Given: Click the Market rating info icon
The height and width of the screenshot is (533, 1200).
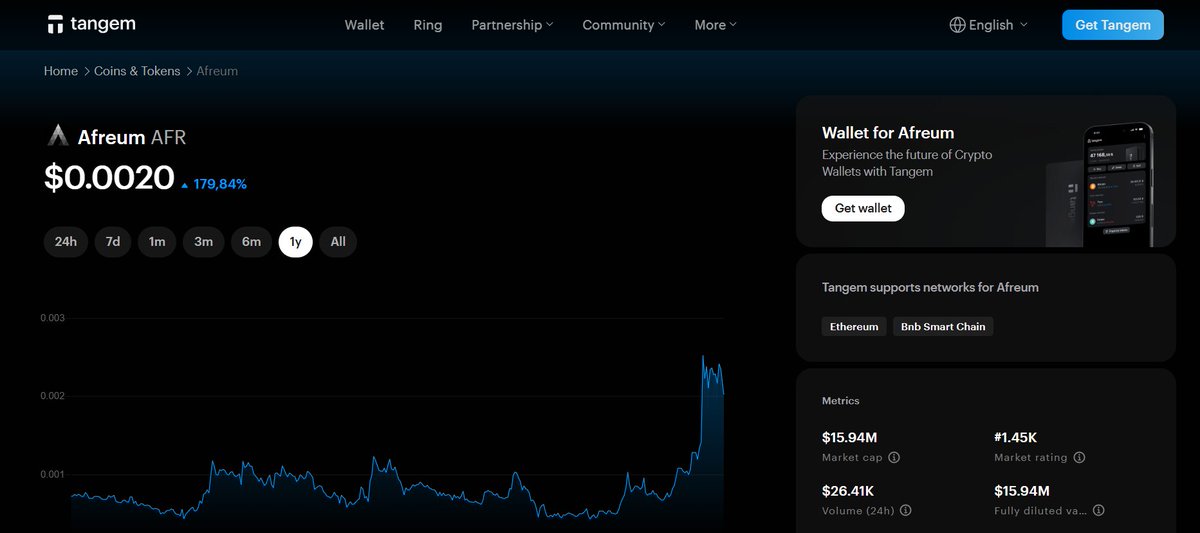Looking at the screenshot, I should 1078,457.
